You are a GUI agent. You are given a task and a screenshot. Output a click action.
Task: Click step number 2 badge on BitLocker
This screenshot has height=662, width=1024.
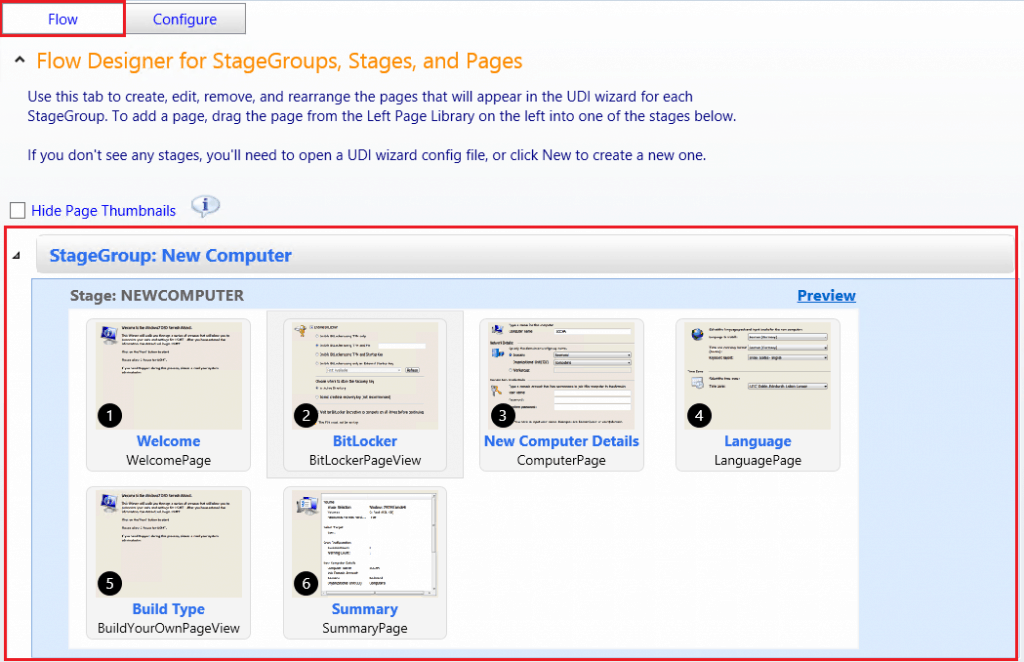(307, 416)
